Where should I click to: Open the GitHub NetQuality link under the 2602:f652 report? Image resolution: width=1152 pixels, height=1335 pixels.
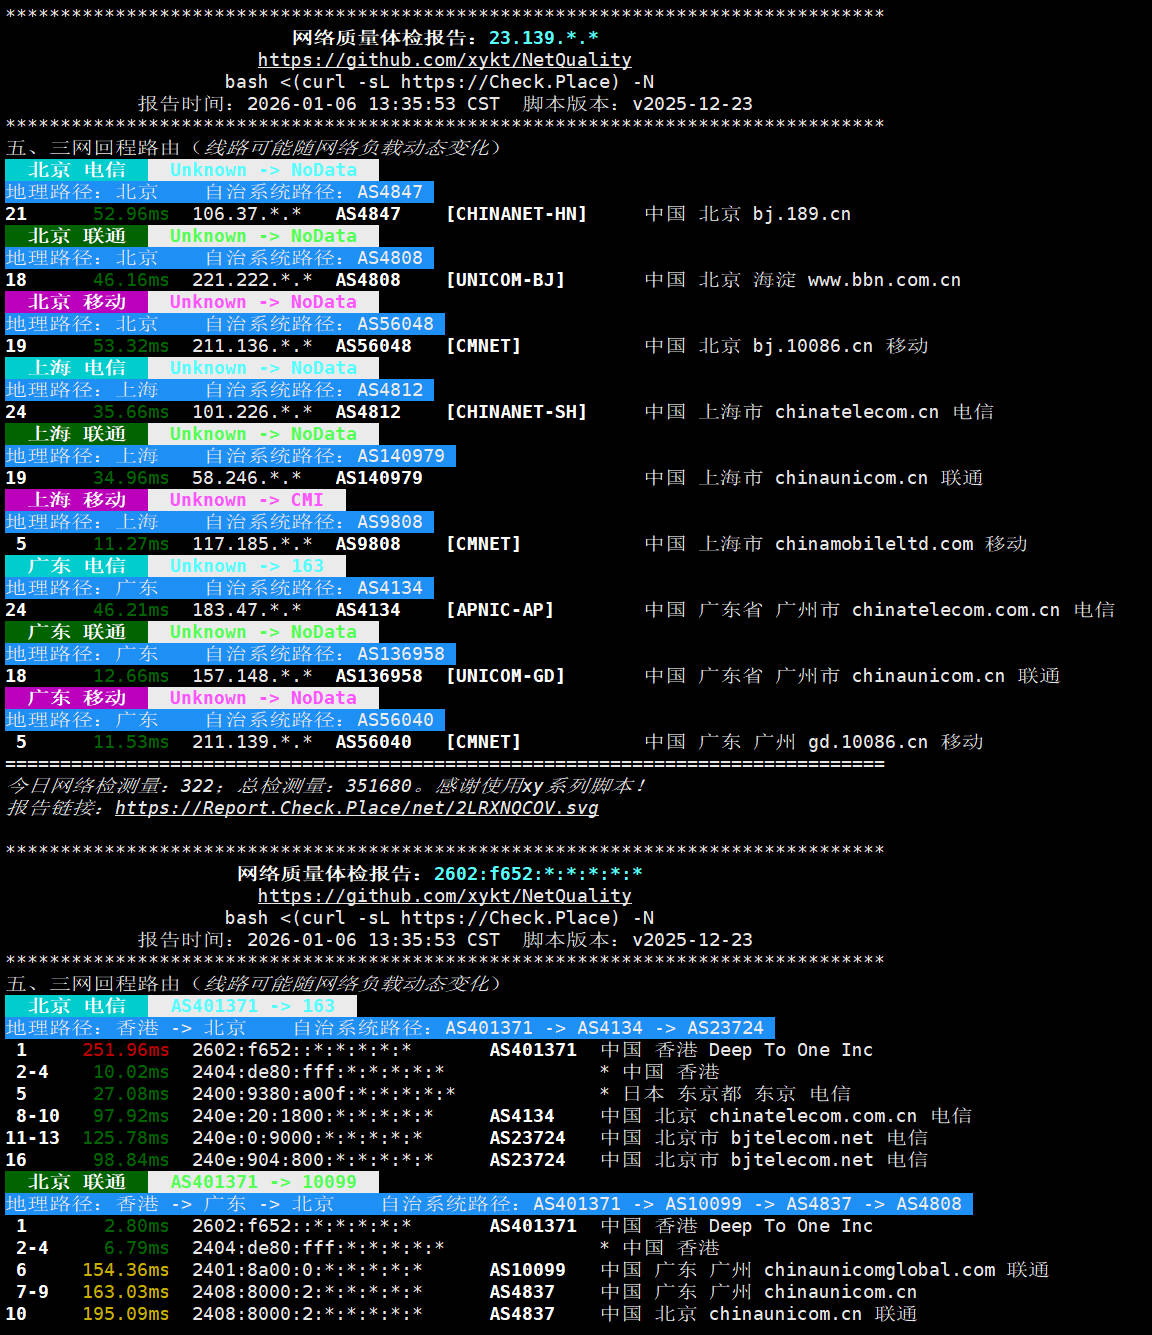click(444, 896)
